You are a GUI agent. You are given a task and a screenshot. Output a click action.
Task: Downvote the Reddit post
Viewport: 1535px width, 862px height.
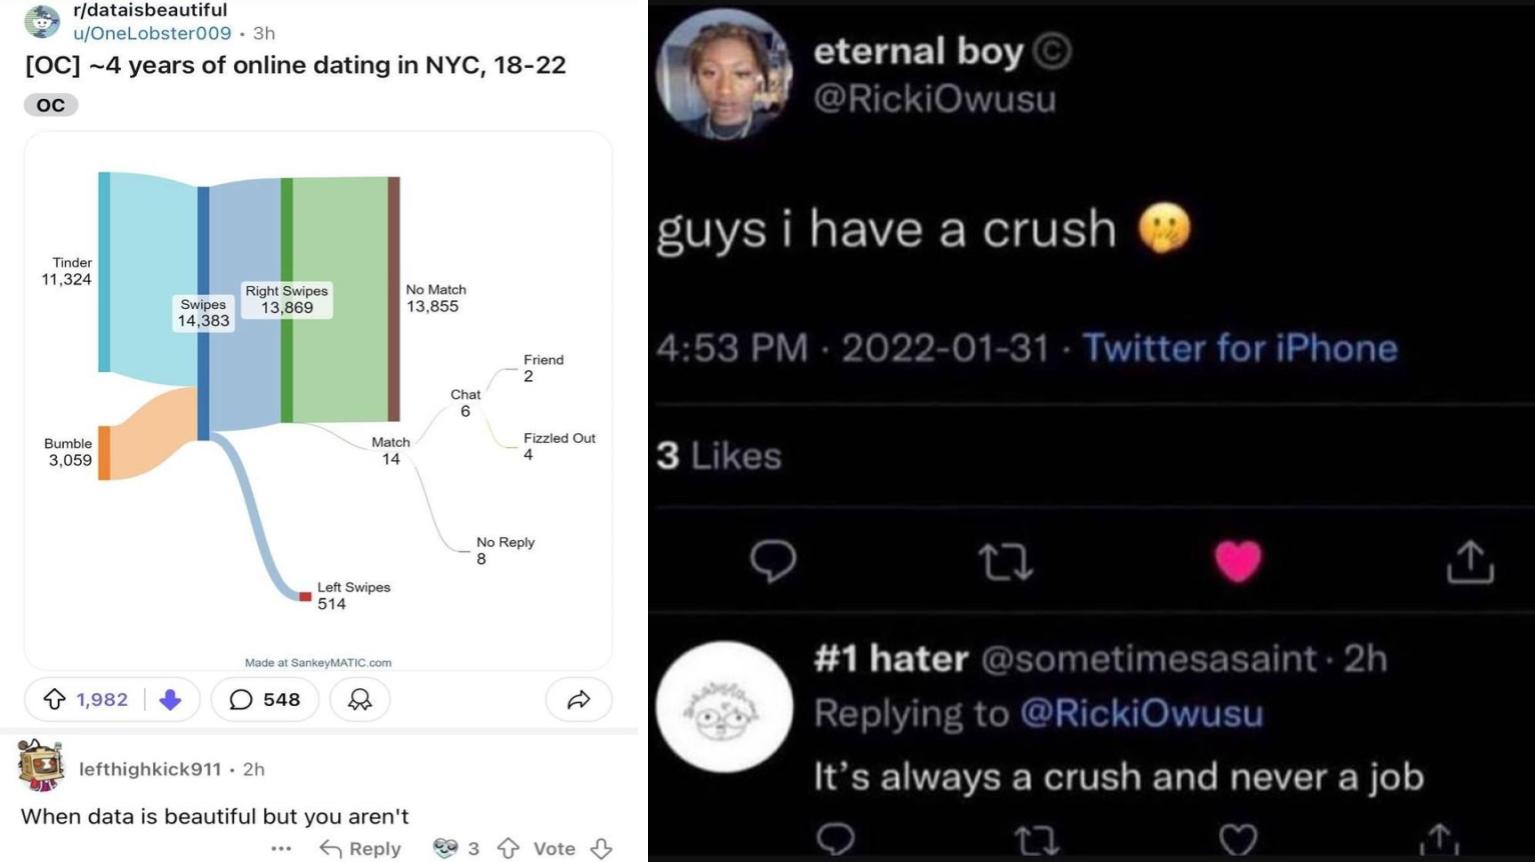(170, 699)
